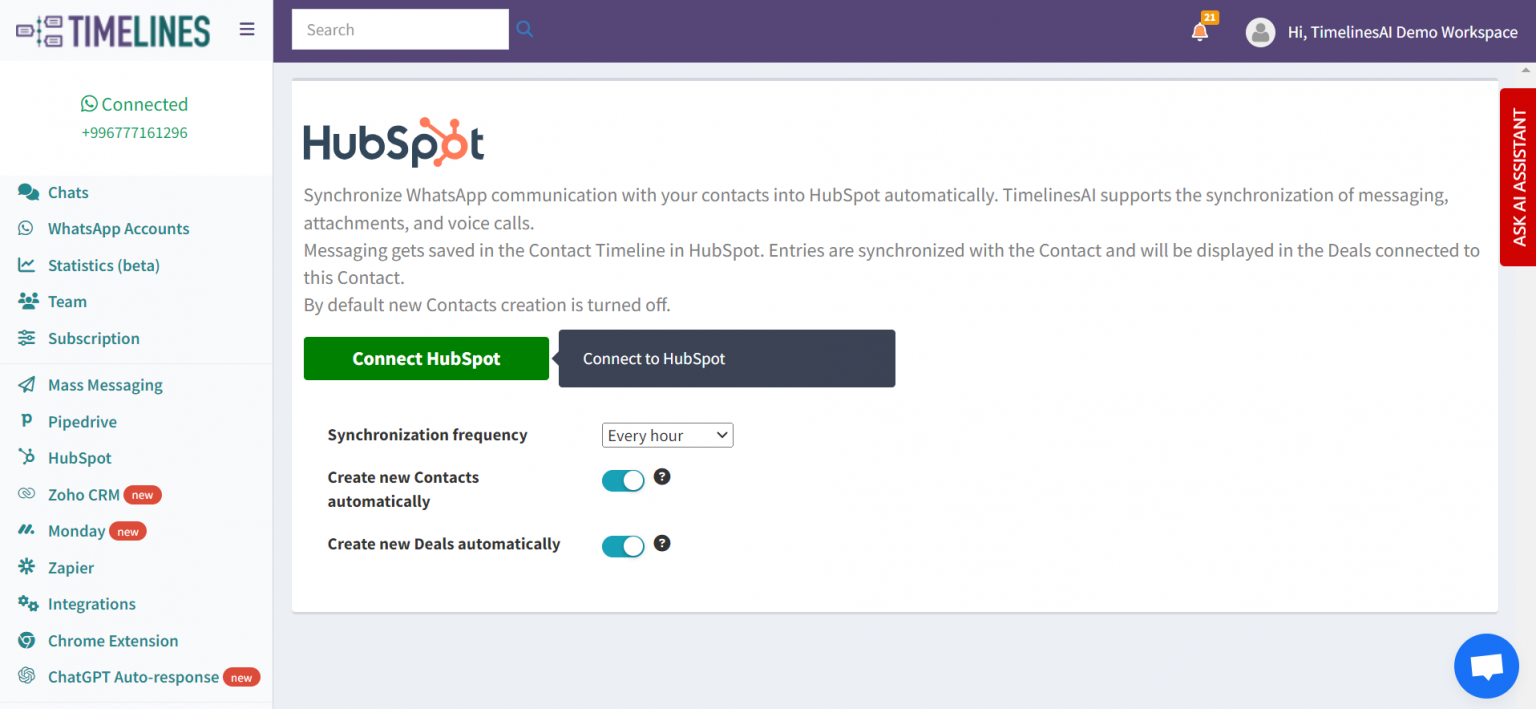
Task: Click inside the Search input field
Action: tap(399, 29)
